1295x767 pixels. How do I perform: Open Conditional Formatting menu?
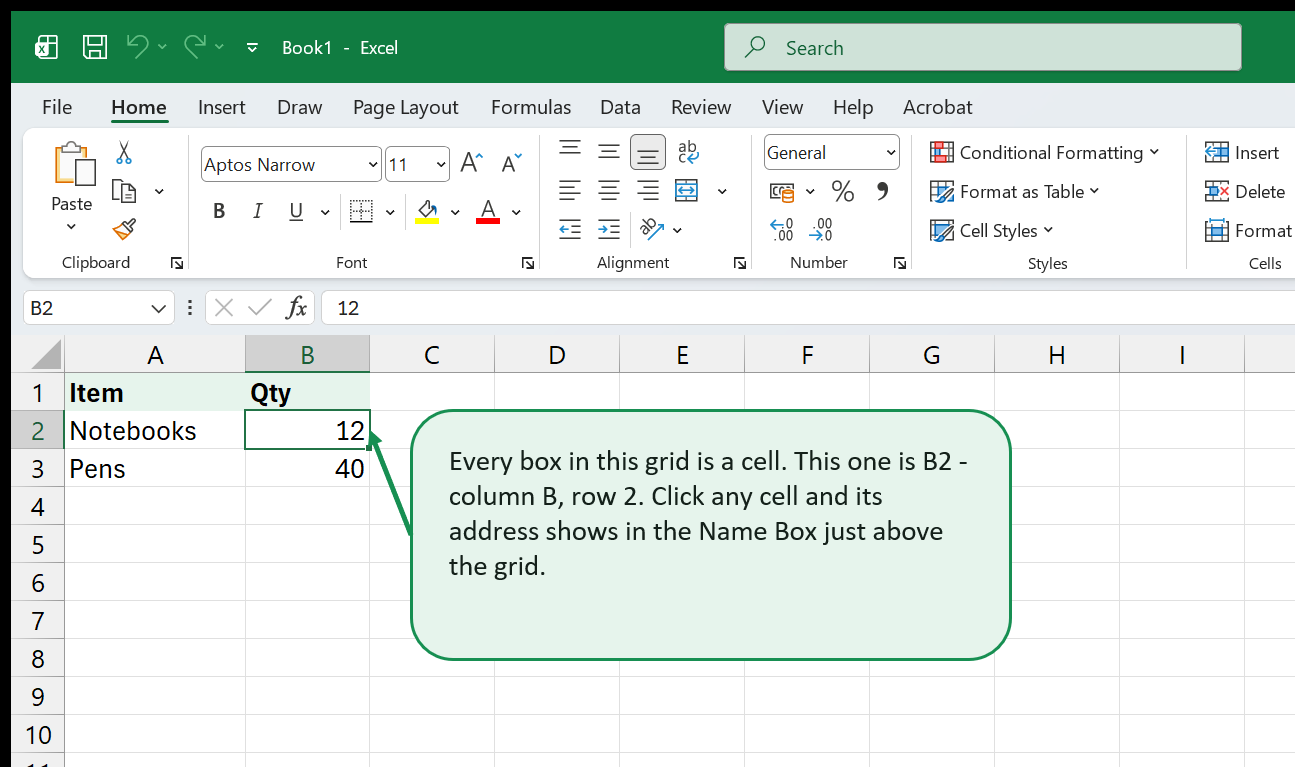tap(1044, 152)
